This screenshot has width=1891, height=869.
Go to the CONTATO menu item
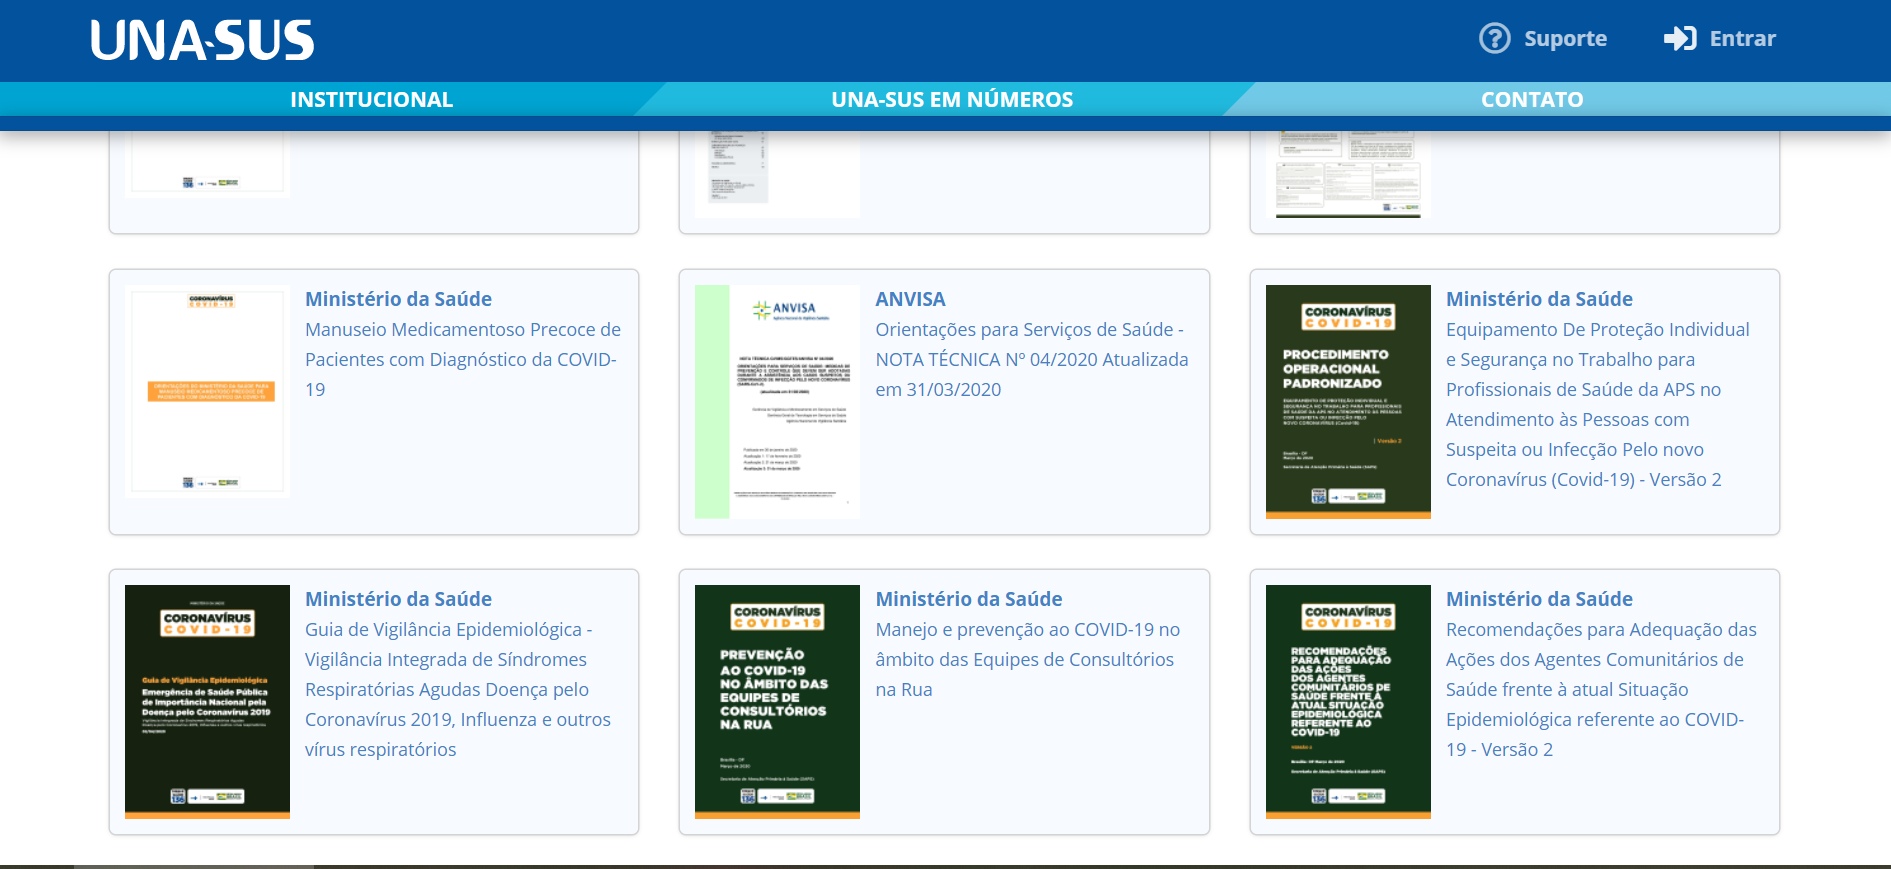click(x=1531, y=99)
